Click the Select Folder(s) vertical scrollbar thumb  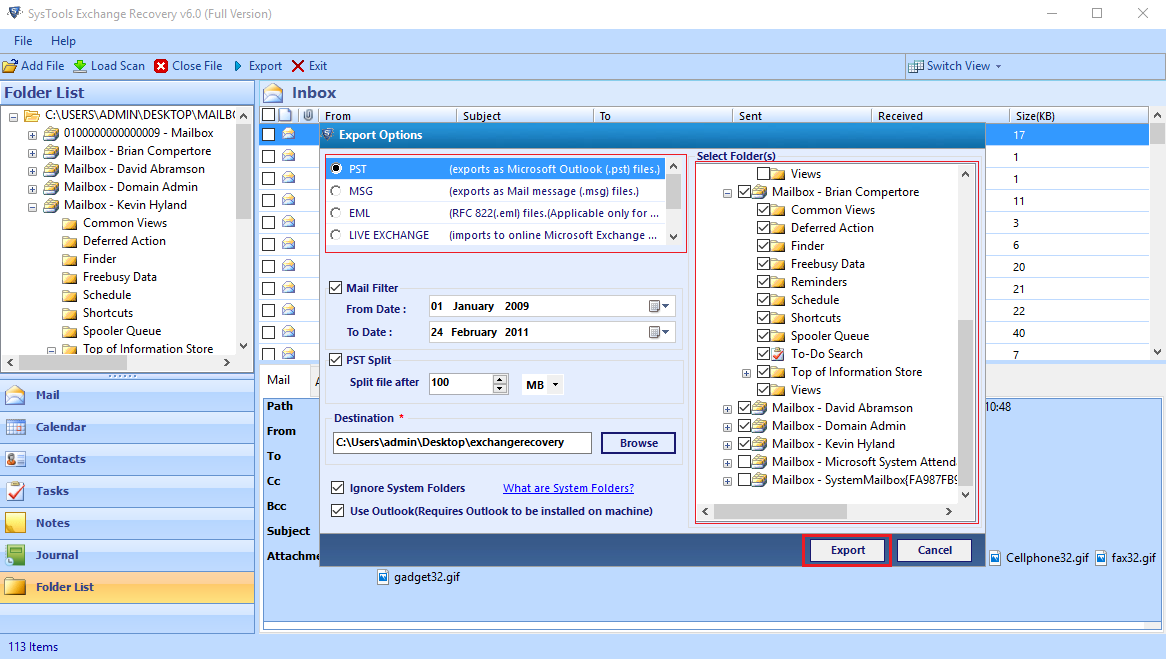click(x=965, y=402)
